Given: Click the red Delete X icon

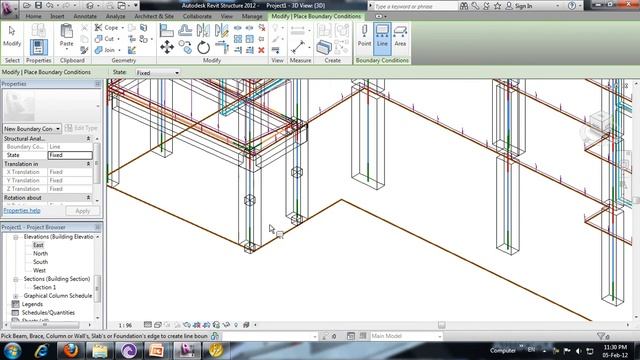Looking at the screenshot, I should click(x=261, y=50).
